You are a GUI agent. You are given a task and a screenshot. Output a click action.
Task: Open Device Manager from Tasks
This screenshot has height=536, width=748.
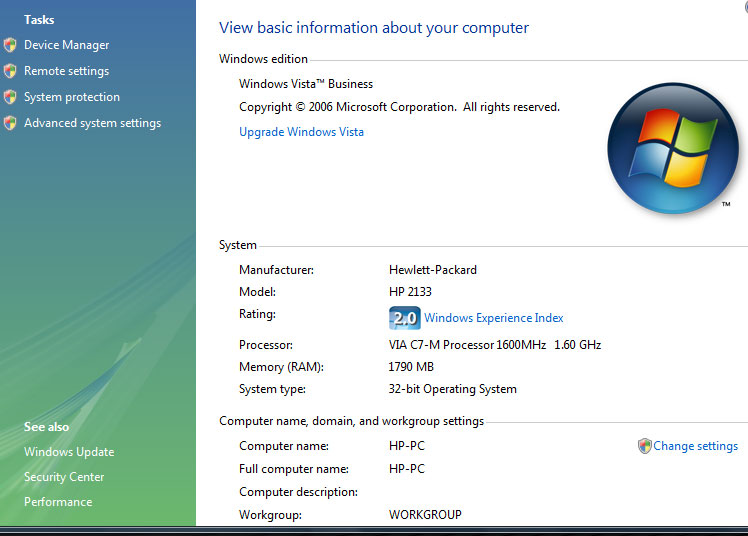(x=66, y=45)
